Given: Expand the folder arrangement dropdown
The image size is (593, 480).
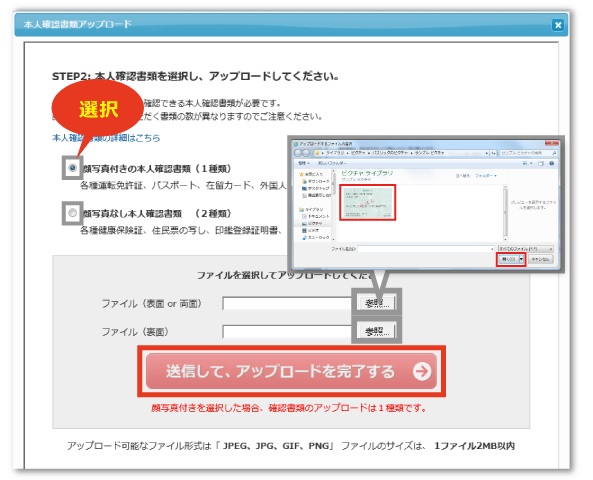Looking at the screenshot, I should [486, 176].
